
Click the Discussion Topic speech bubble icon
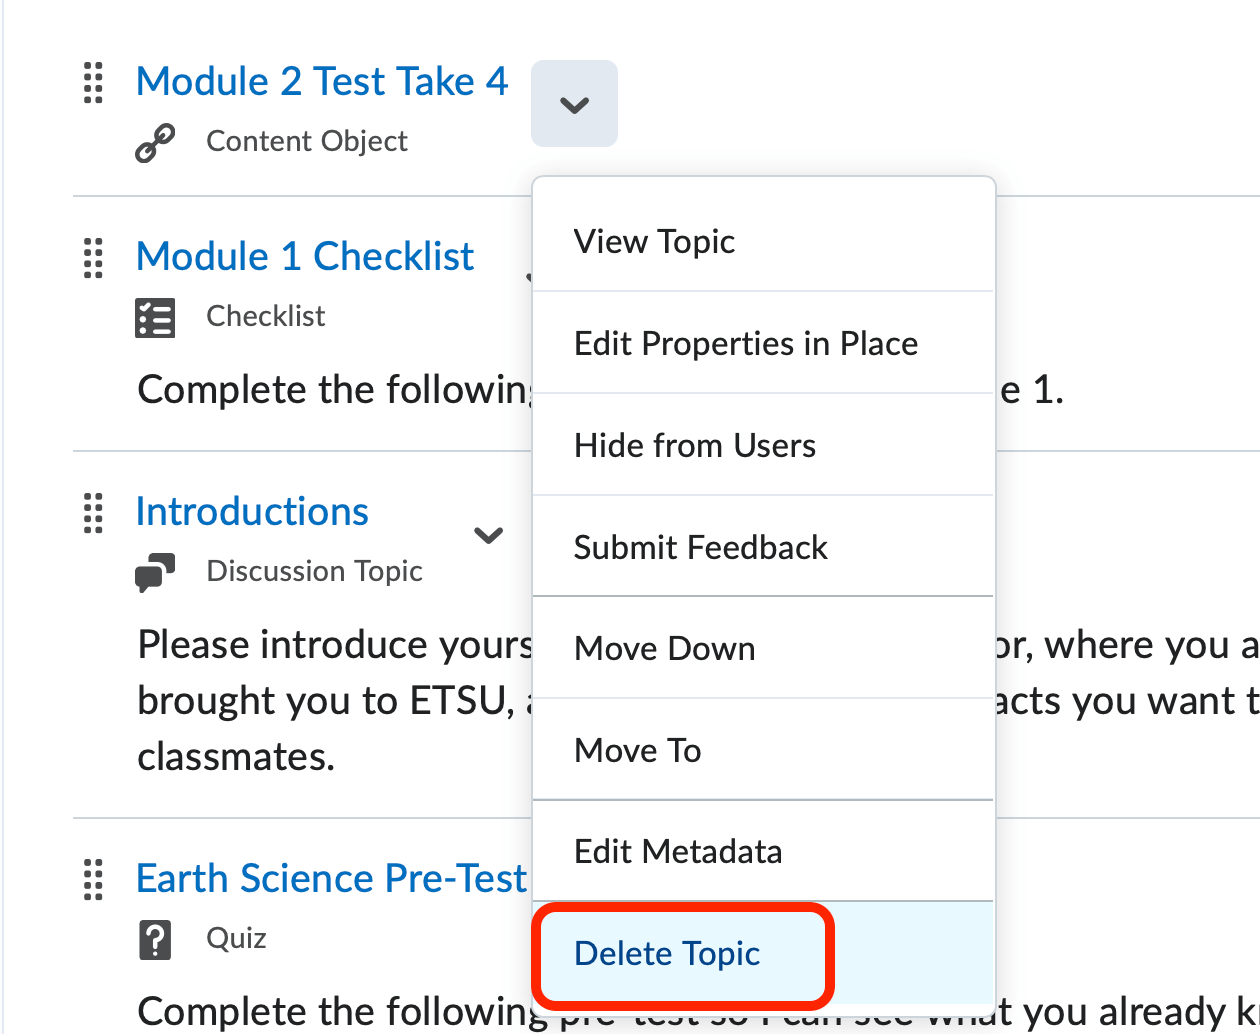[x=156, y=570]
